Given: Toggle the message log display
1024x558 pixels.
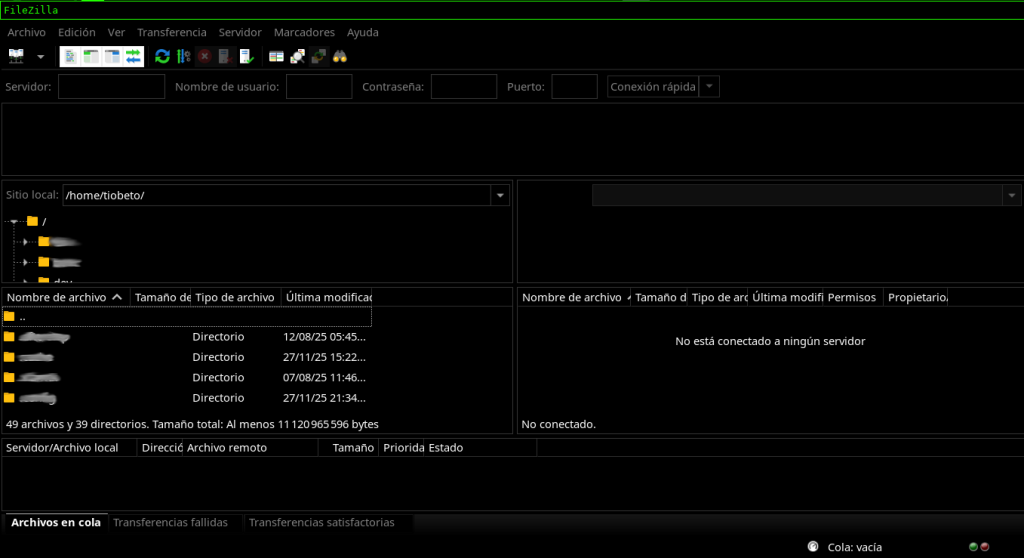Looking at the screenshot, I should (70, 57).
